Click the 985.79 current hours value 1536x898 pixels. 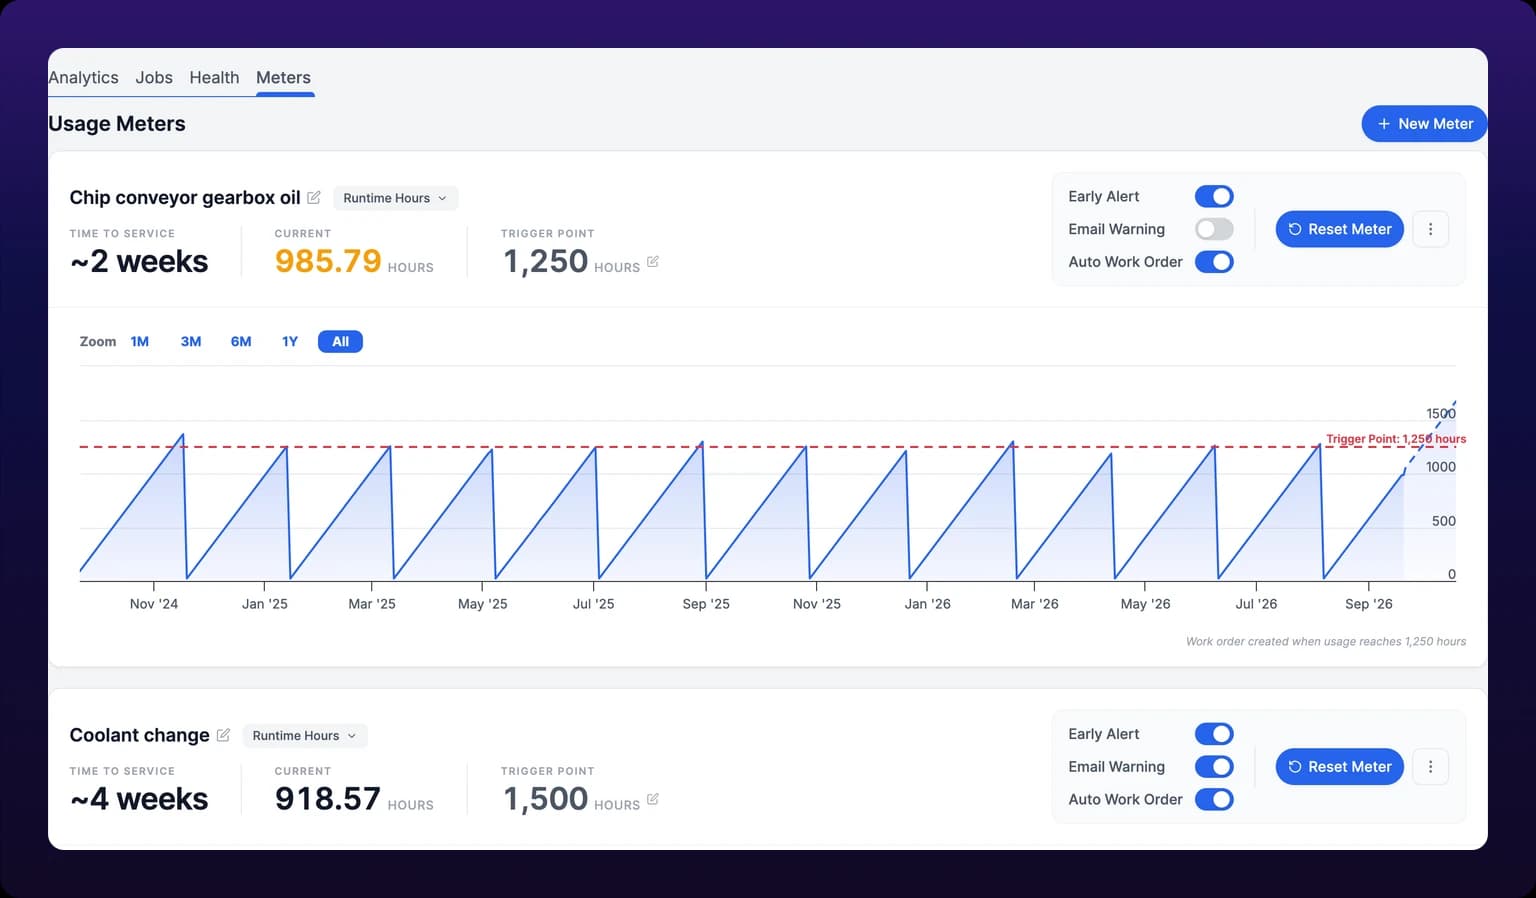coord(328,261)
